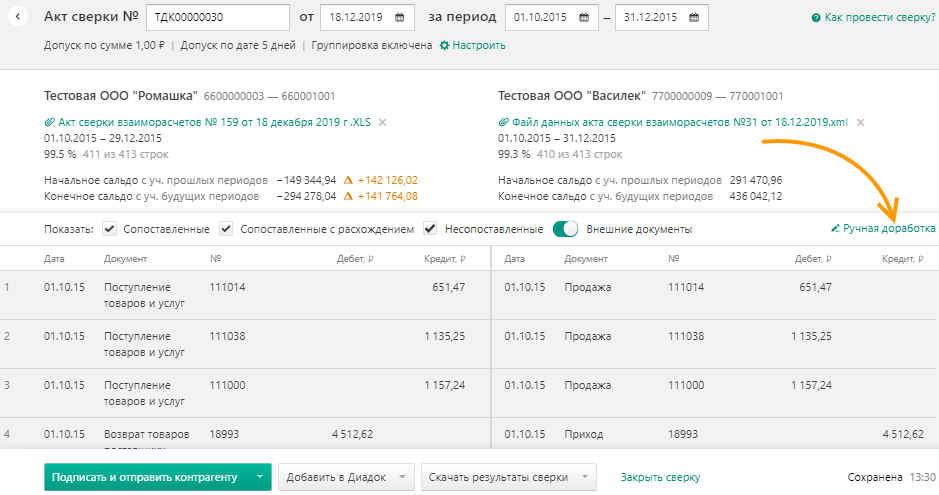Click left debit value 4 512,62

[353, 435]
